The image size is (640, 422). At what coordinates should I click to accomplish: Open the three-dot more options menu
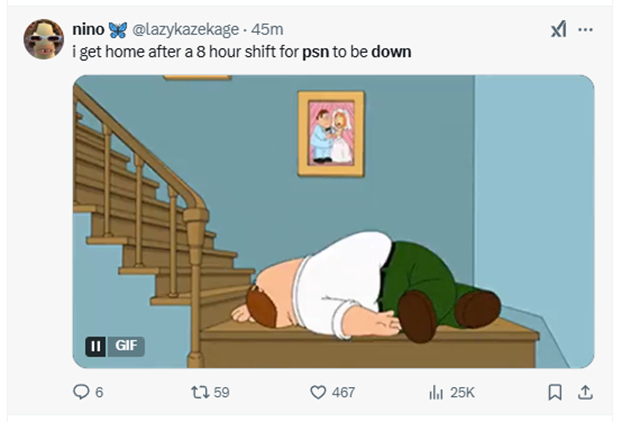[x=587, y=30]
